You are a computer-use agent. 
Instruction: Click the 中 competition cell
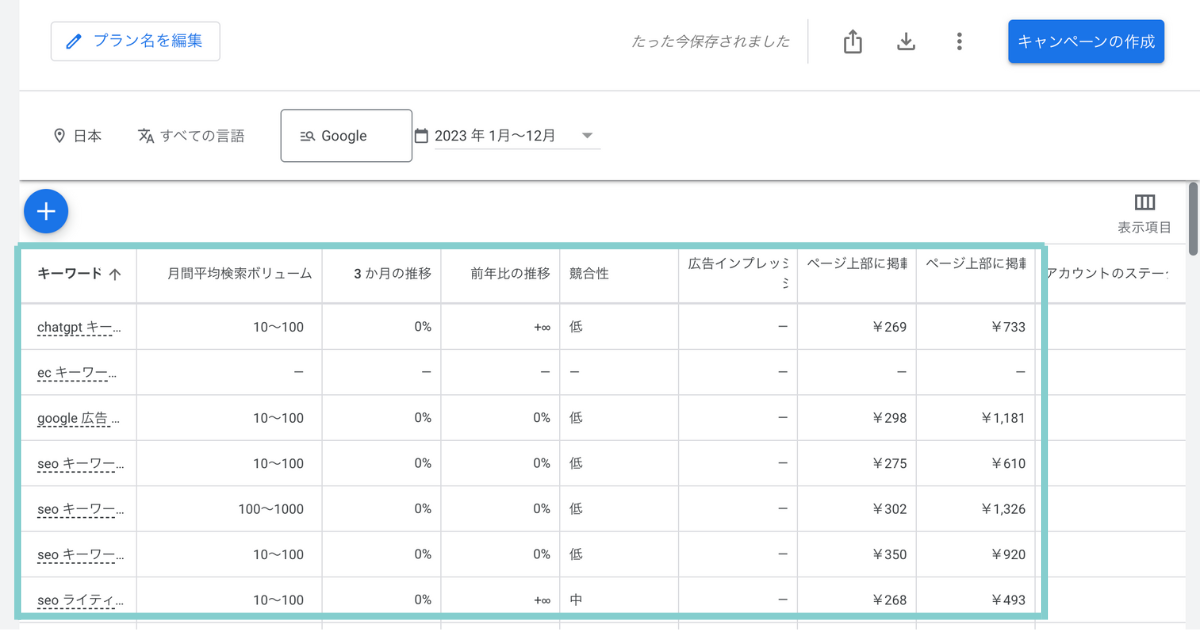pyautogui.click(x=576, y=600)
